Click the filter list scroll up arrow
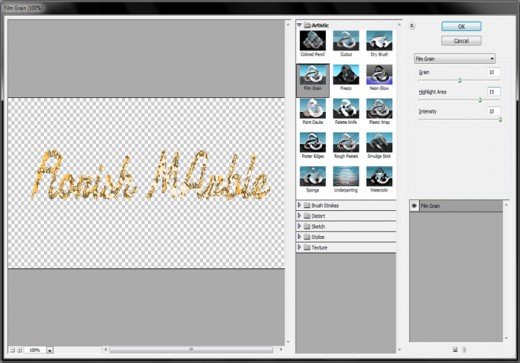The width and height of the screenshot is (520, 363). 399,25
